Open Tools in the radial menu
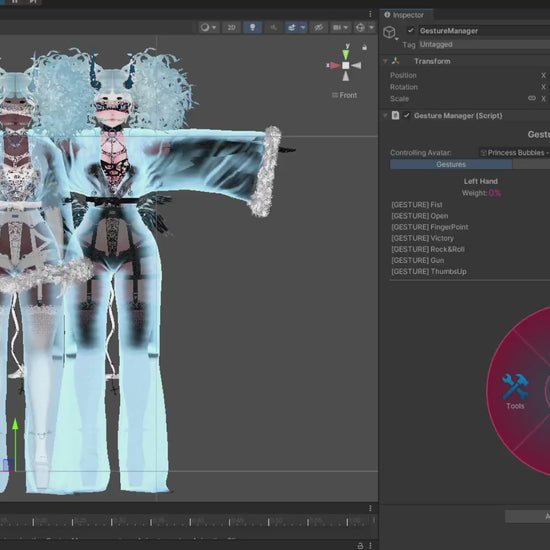 point(515,391)
